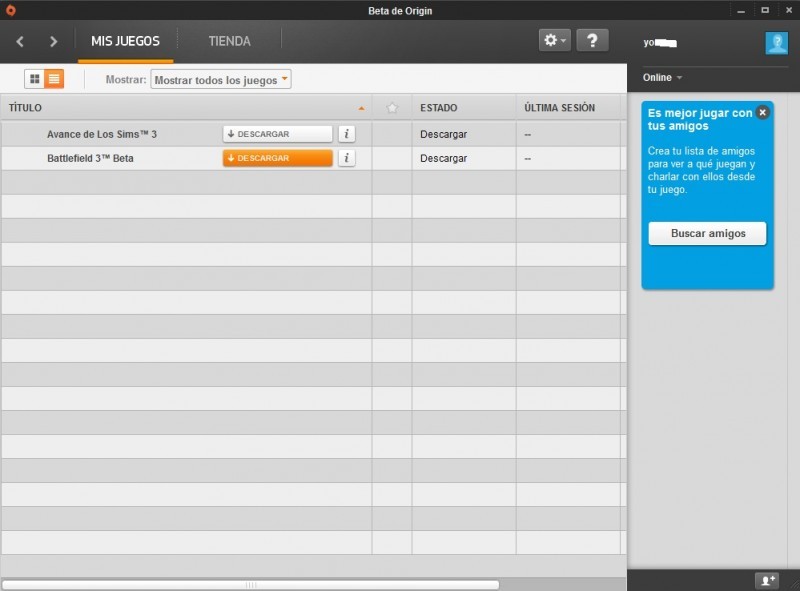This screenshot has width=800, height=591.
Task: Click the horizontal scrollbar
Action: [x=251, y=585]
